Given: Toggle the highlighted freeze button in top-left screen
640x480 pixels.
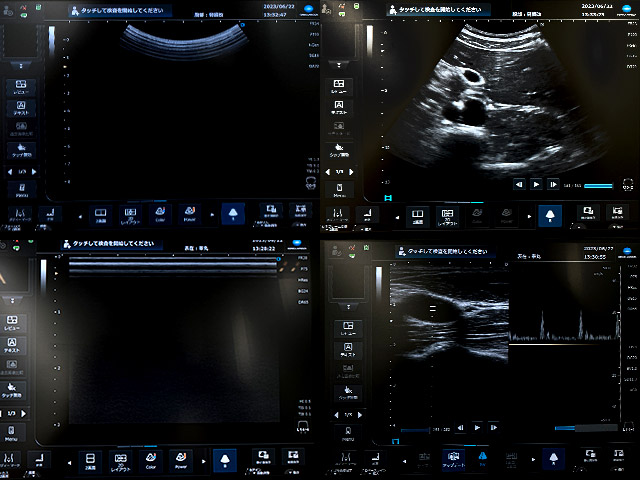Looking at the screenshot, I should (233, 213).
